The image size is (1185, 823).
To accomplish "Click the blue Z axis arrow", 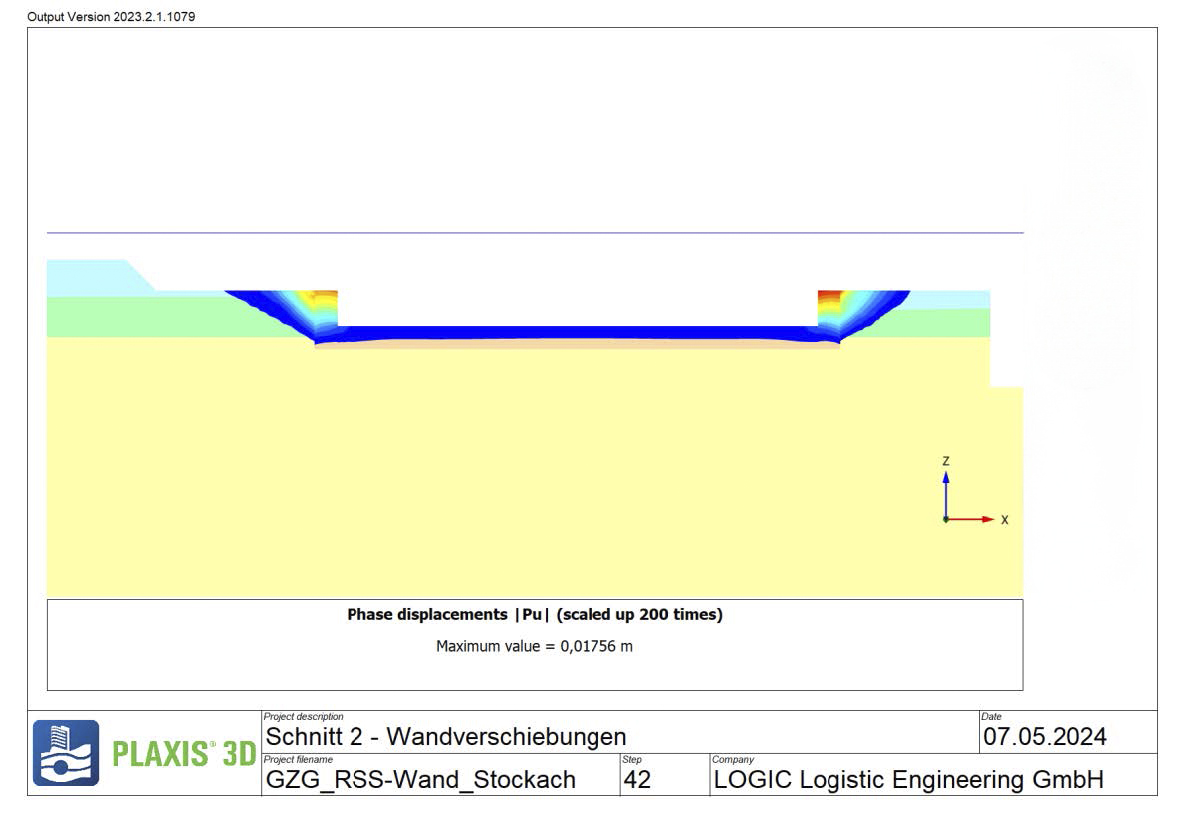I will tap(946, 492).
